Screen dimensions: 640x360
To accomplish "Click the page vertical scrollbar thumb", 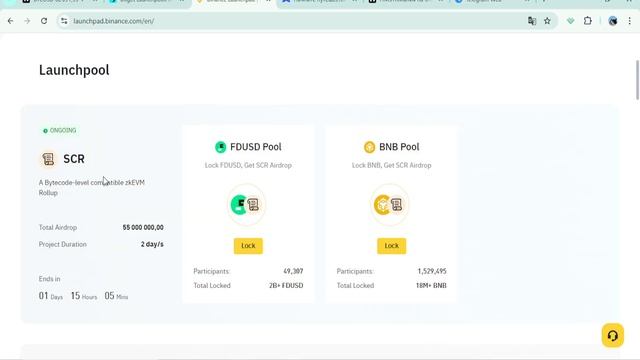I will coord(637,80).
